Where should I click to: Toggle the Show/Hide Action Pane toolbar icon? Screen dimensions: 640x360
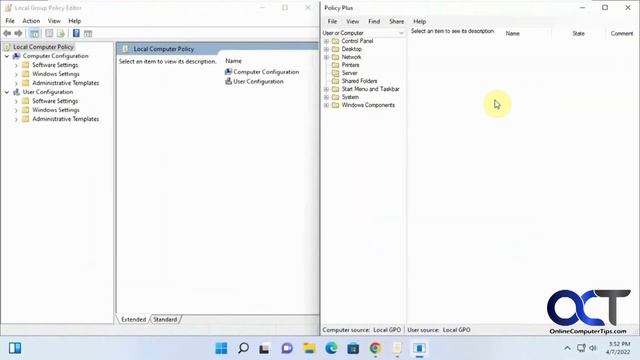click(88, 33)
